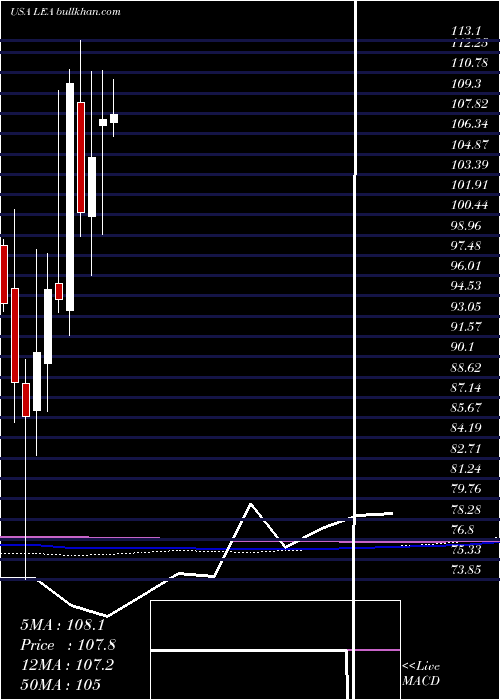Click the 50MA : 105 readout
Viewport: 500px width, 700px height.
(x=60, y=684)
